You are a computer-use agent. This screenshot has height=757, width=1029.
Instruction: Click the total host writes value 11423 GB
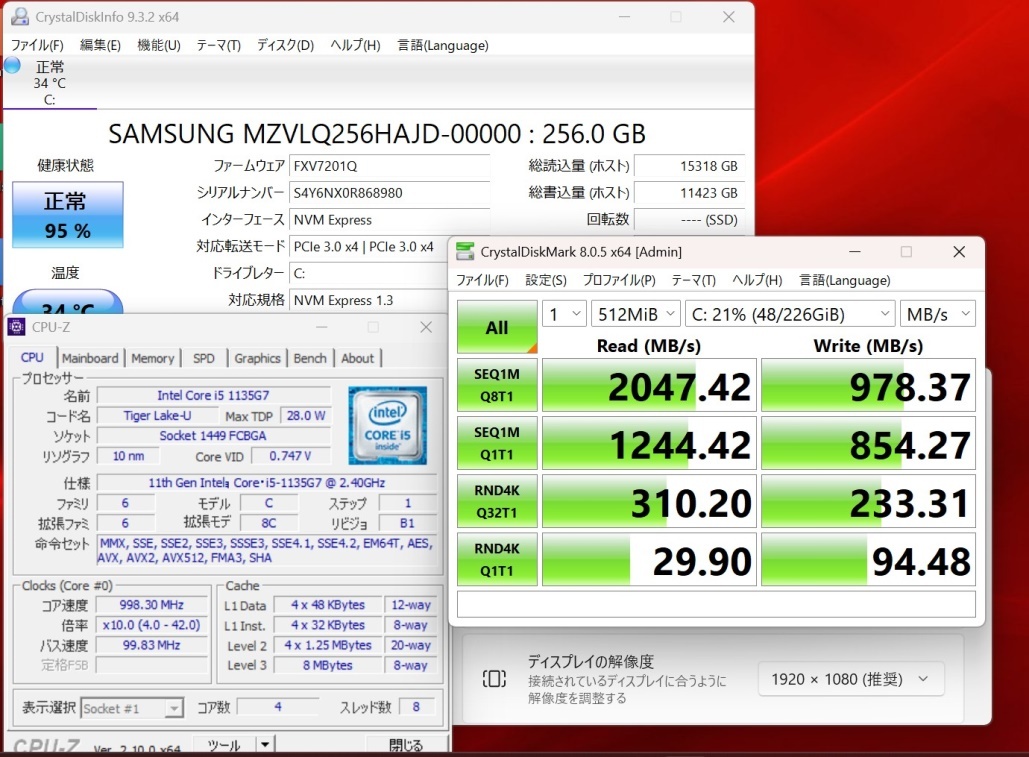[690, 193]
